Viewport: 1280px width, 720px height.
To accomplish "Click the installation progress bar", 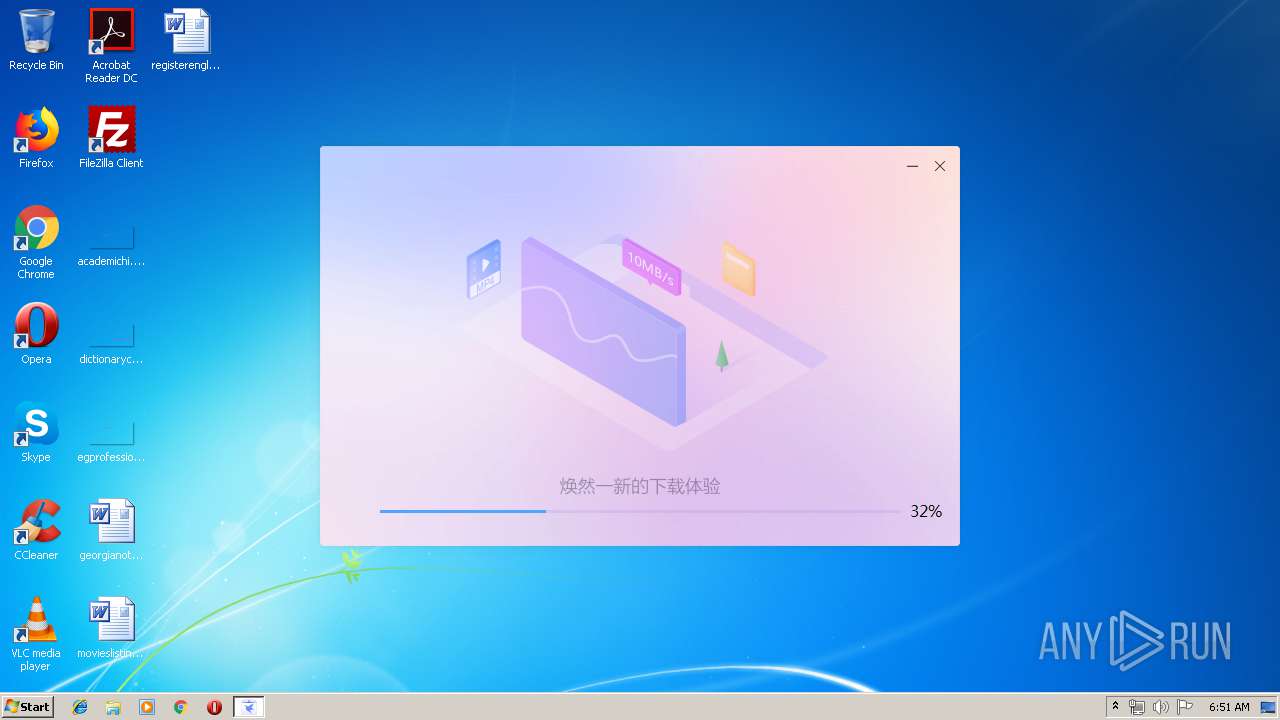I will point(640,511).
